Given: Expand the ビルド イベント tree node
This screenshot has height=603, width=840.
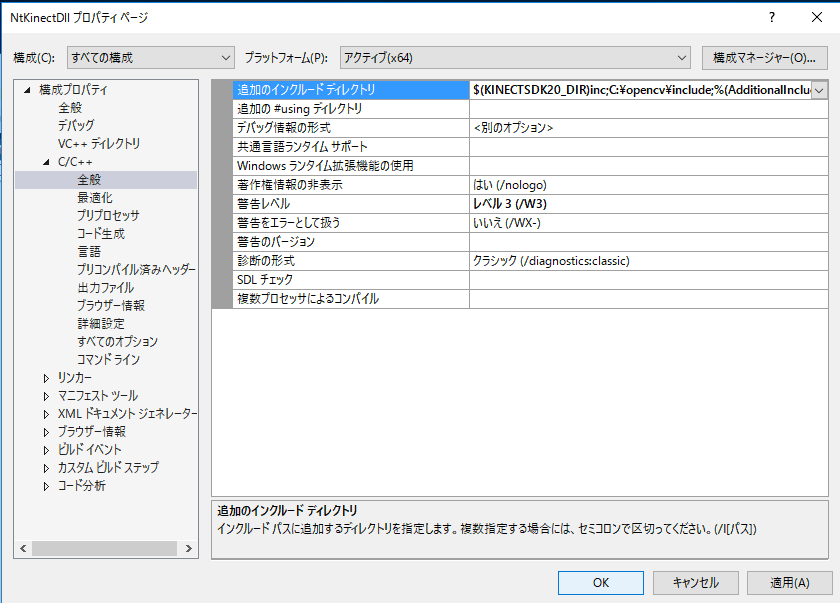Looking at the screenshot, I should (46, 450).
